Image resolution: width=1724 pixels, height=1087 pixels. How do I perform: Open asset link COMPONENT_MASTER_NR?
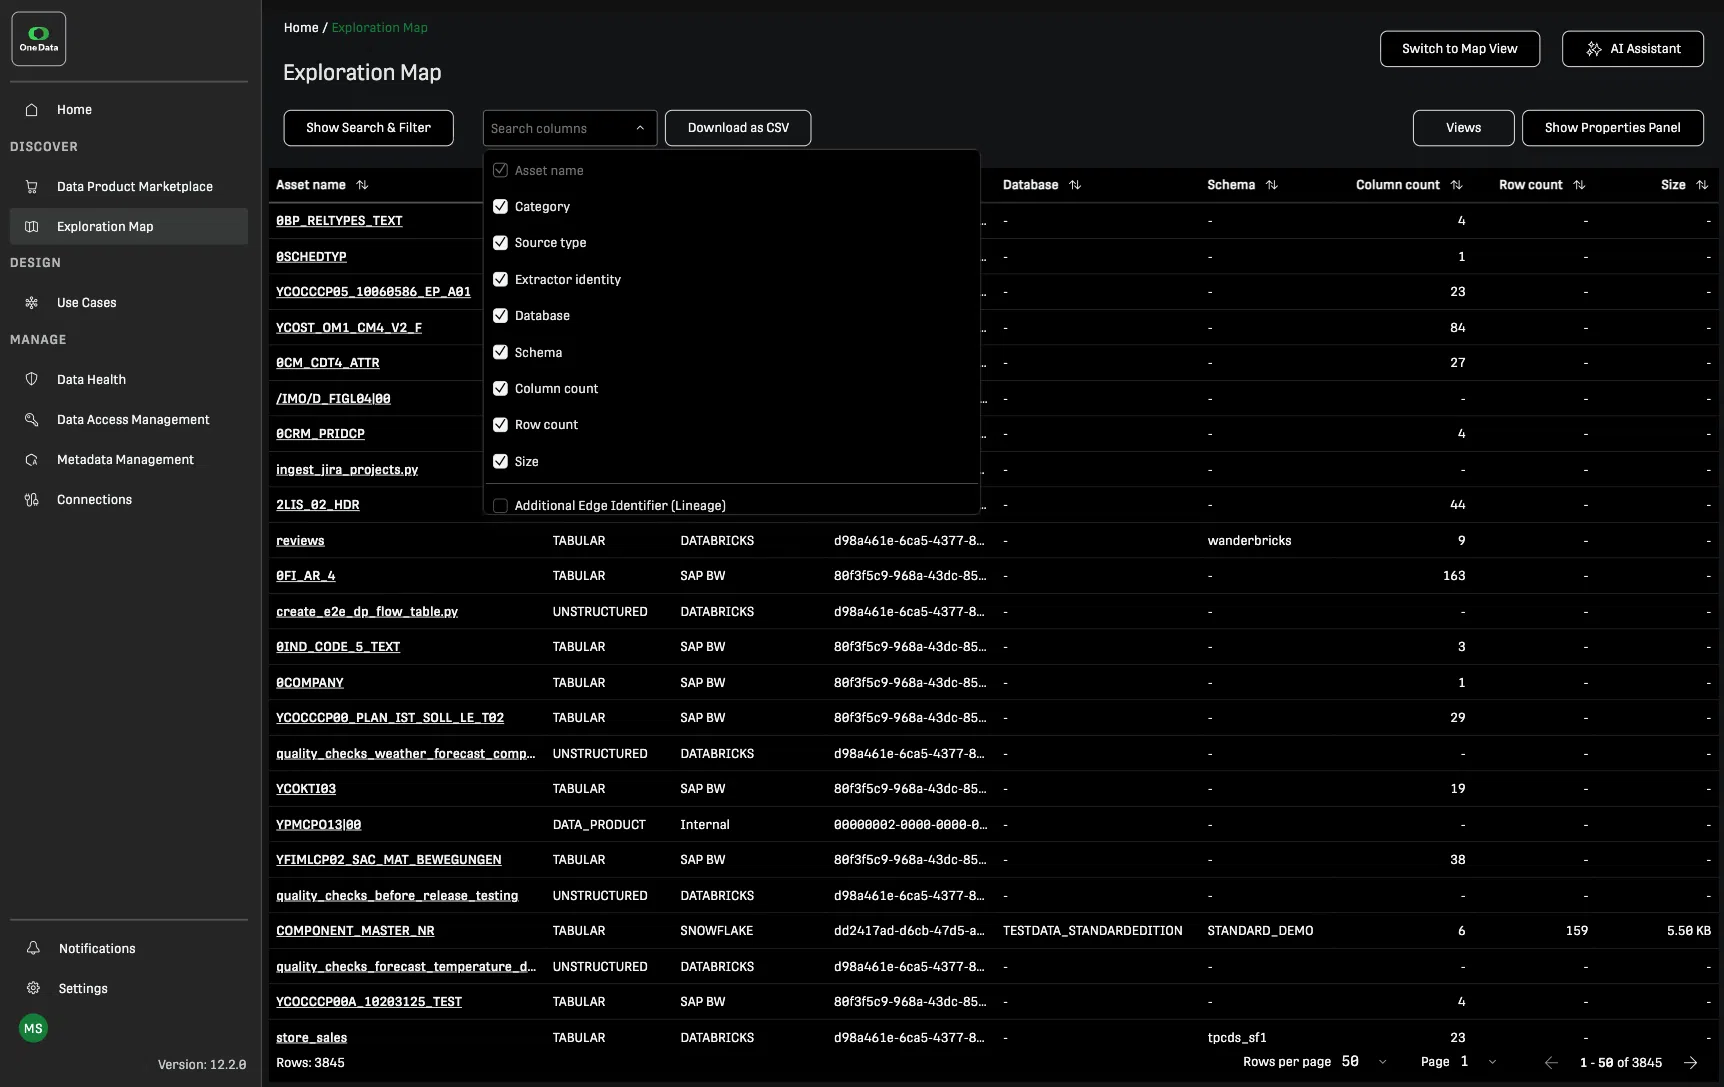[355, 931]
